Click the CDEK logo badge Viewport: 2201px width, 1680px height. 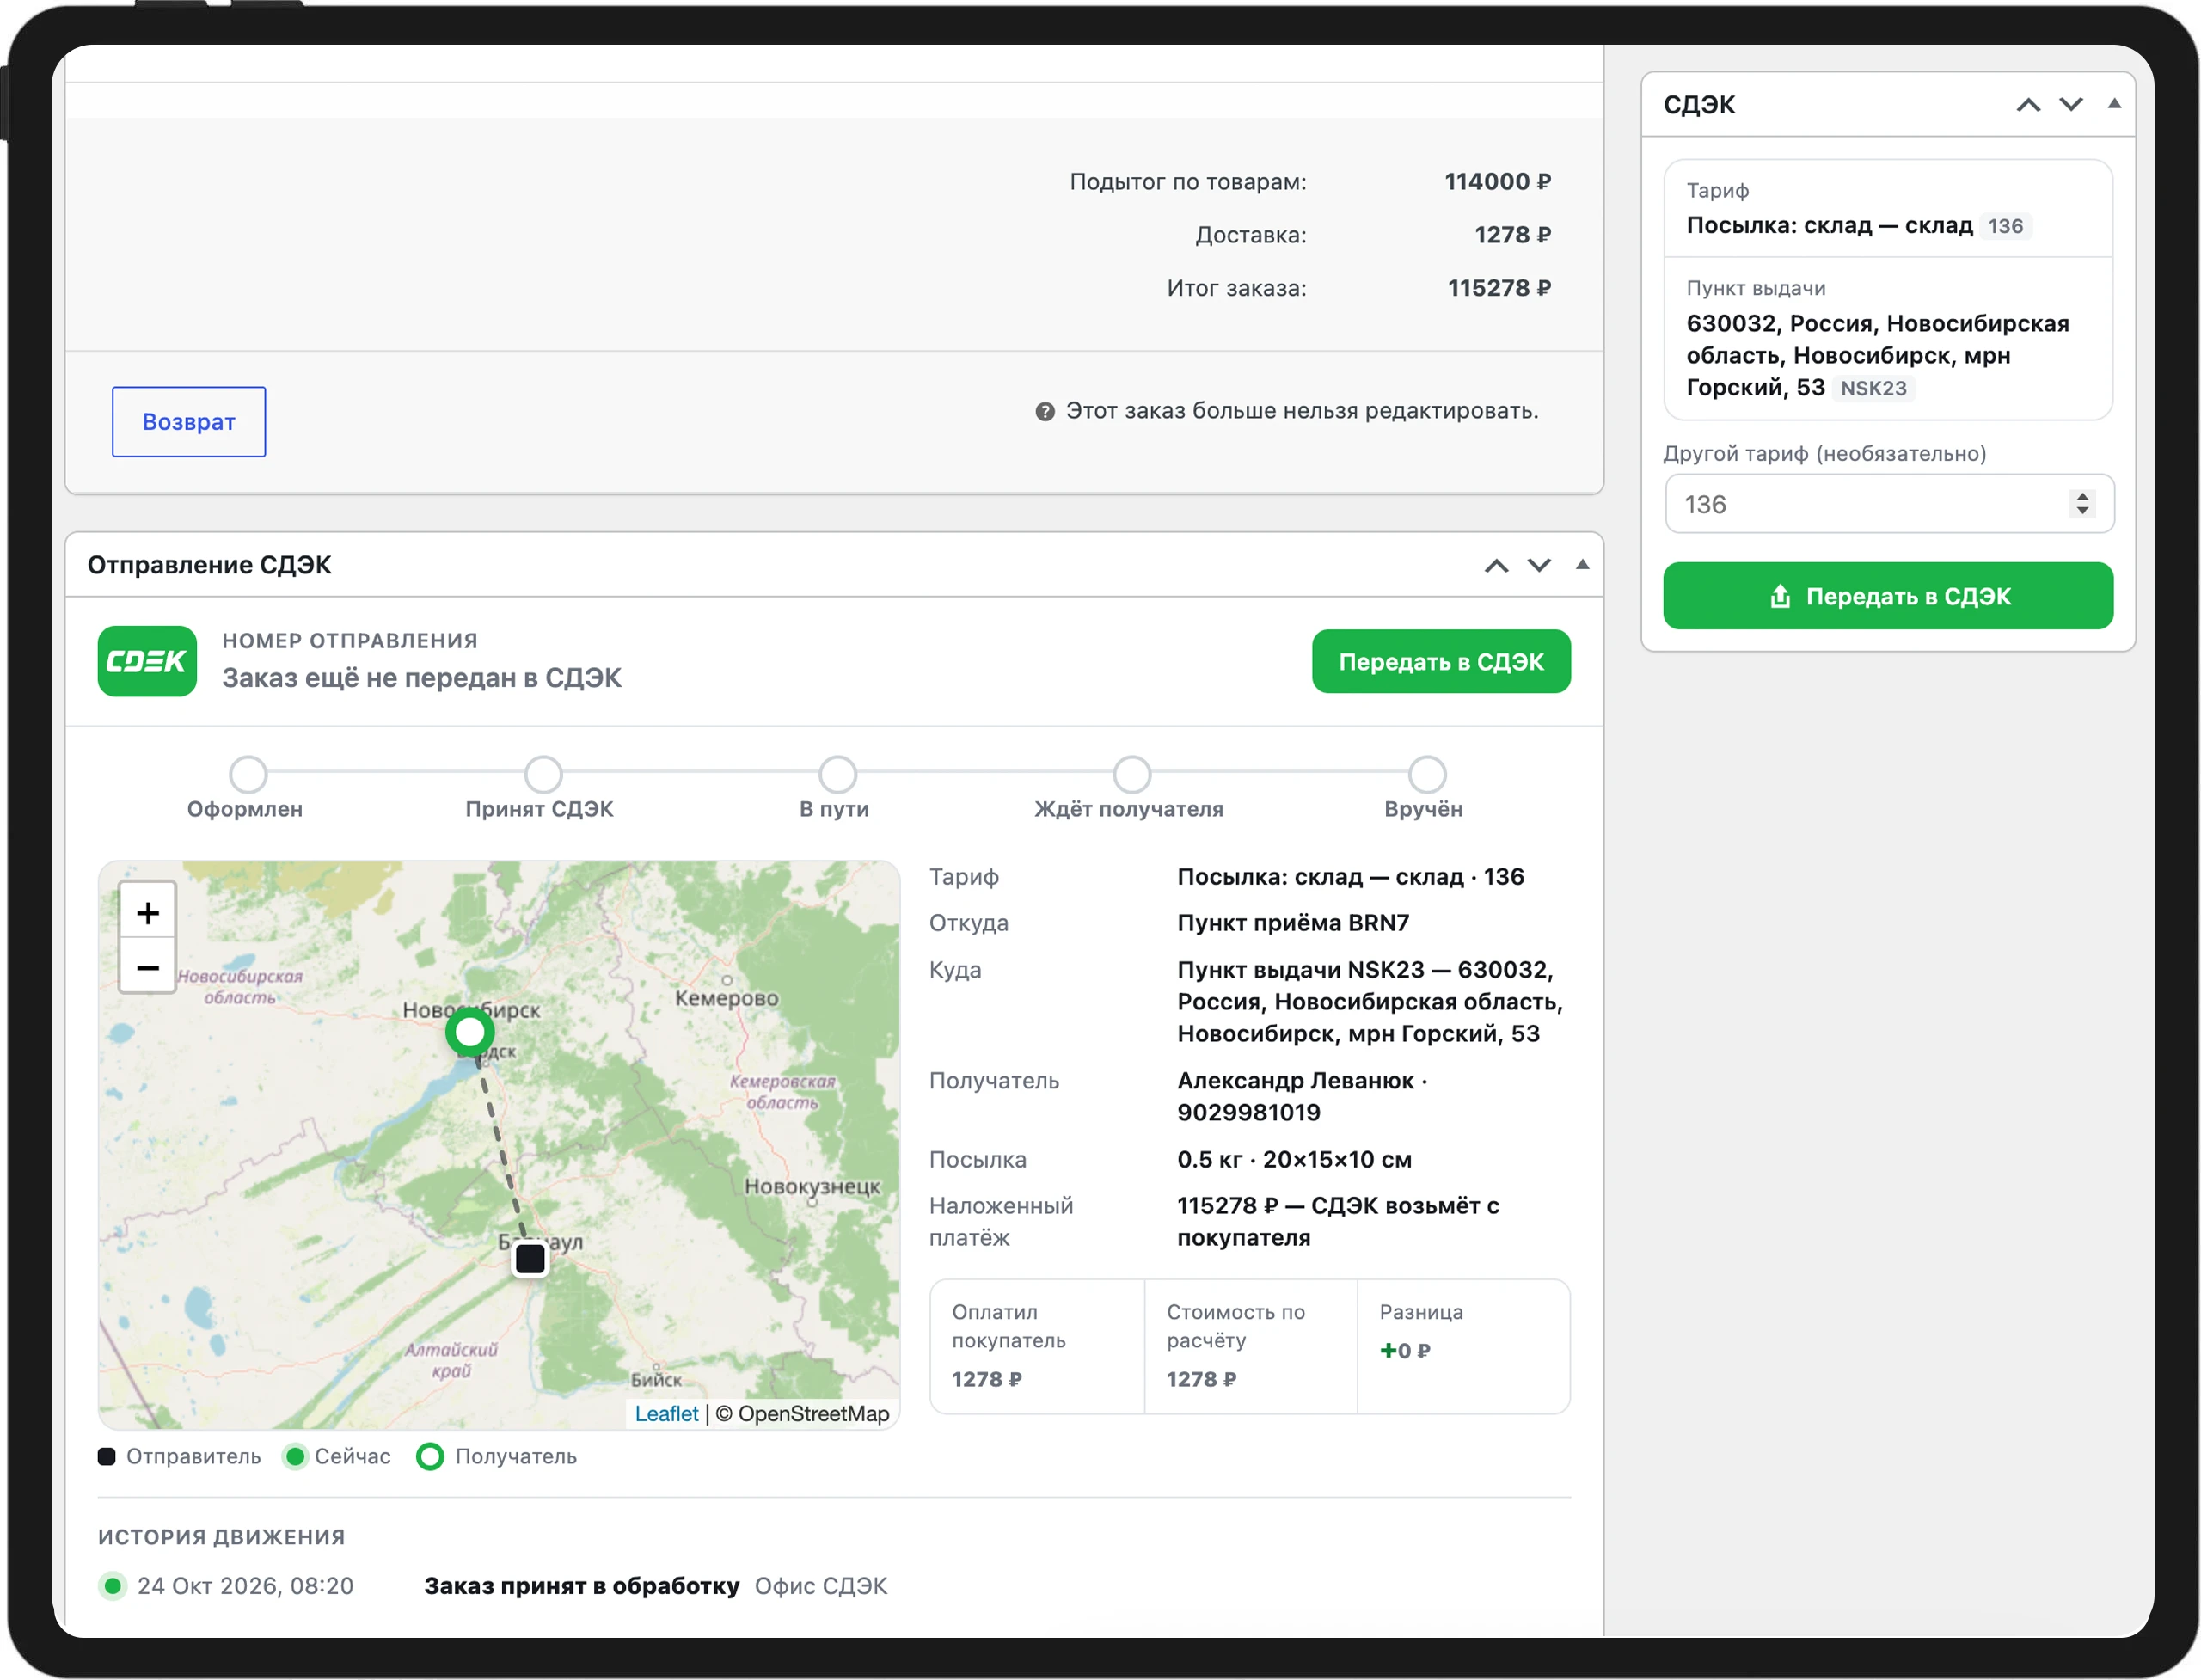point(147,661)
